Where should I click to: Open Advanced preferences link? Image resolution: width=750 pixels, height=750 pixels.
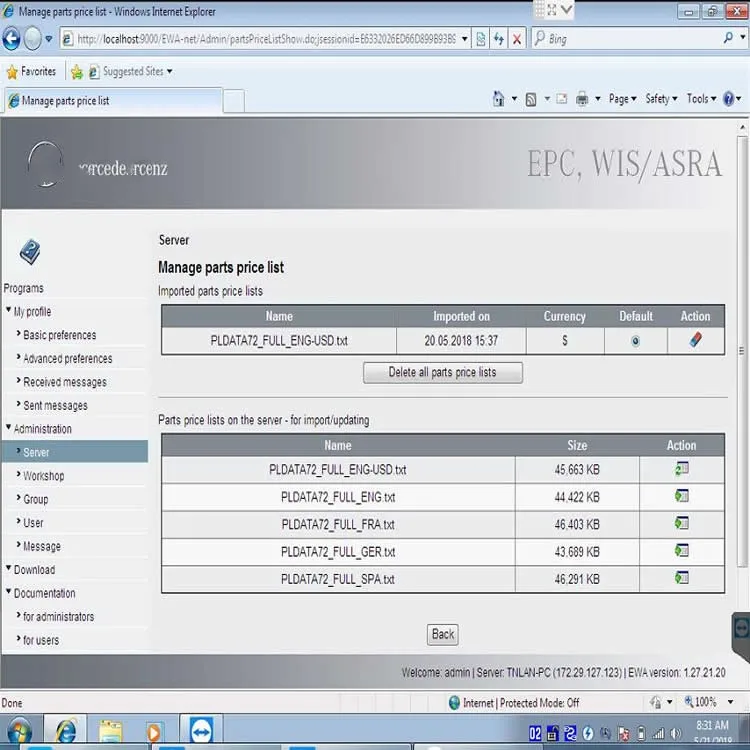[68, 359]
